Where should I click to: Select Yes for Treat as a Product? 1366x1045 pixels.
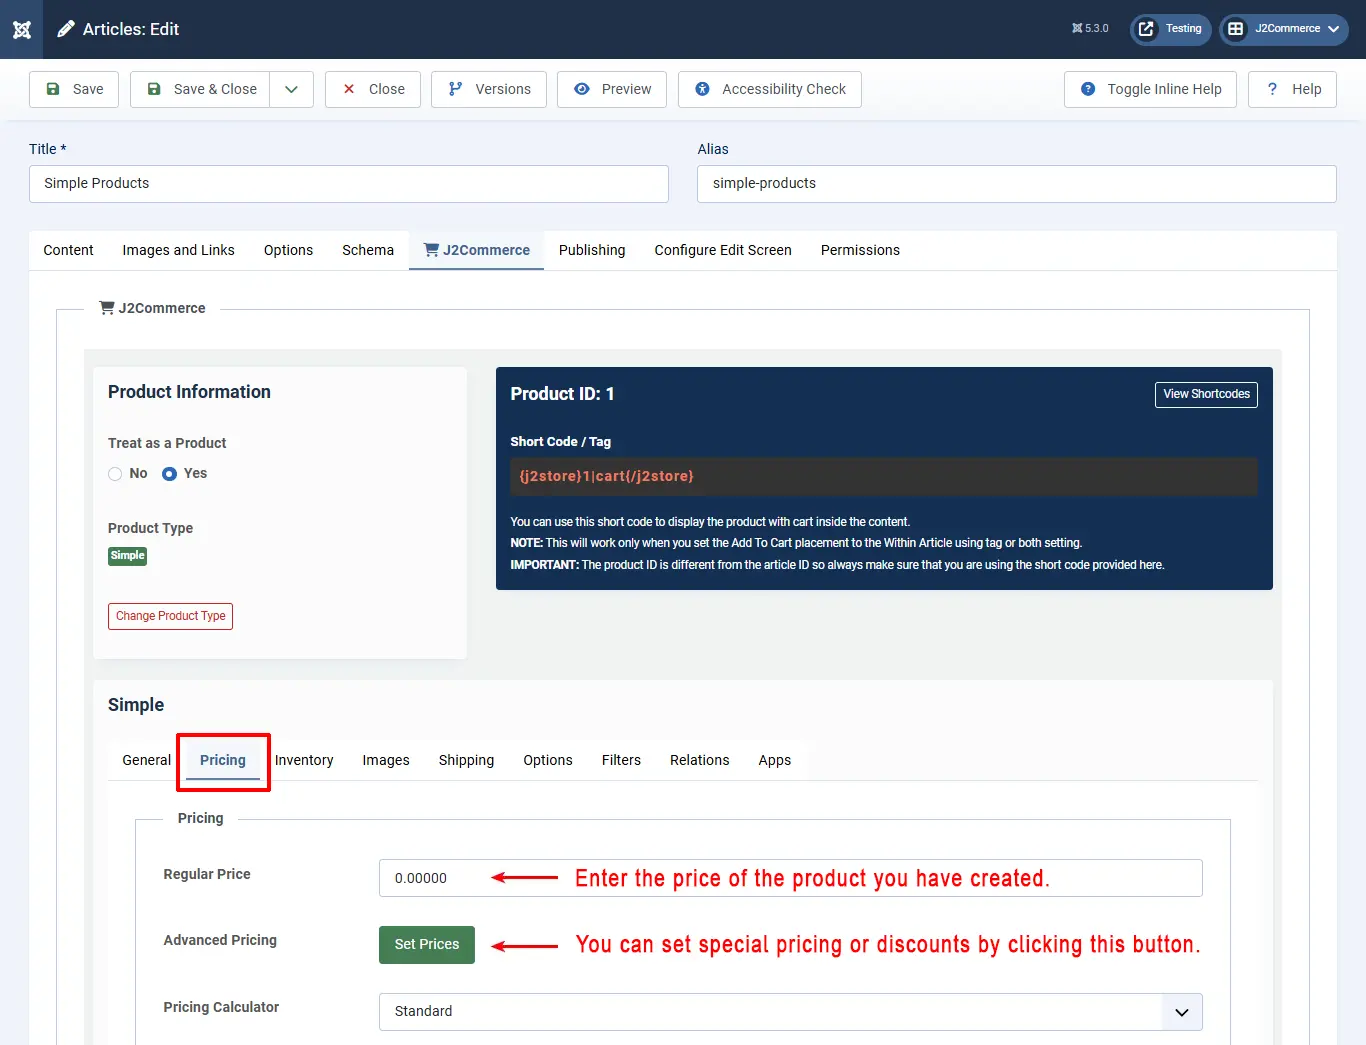(169, 474)
